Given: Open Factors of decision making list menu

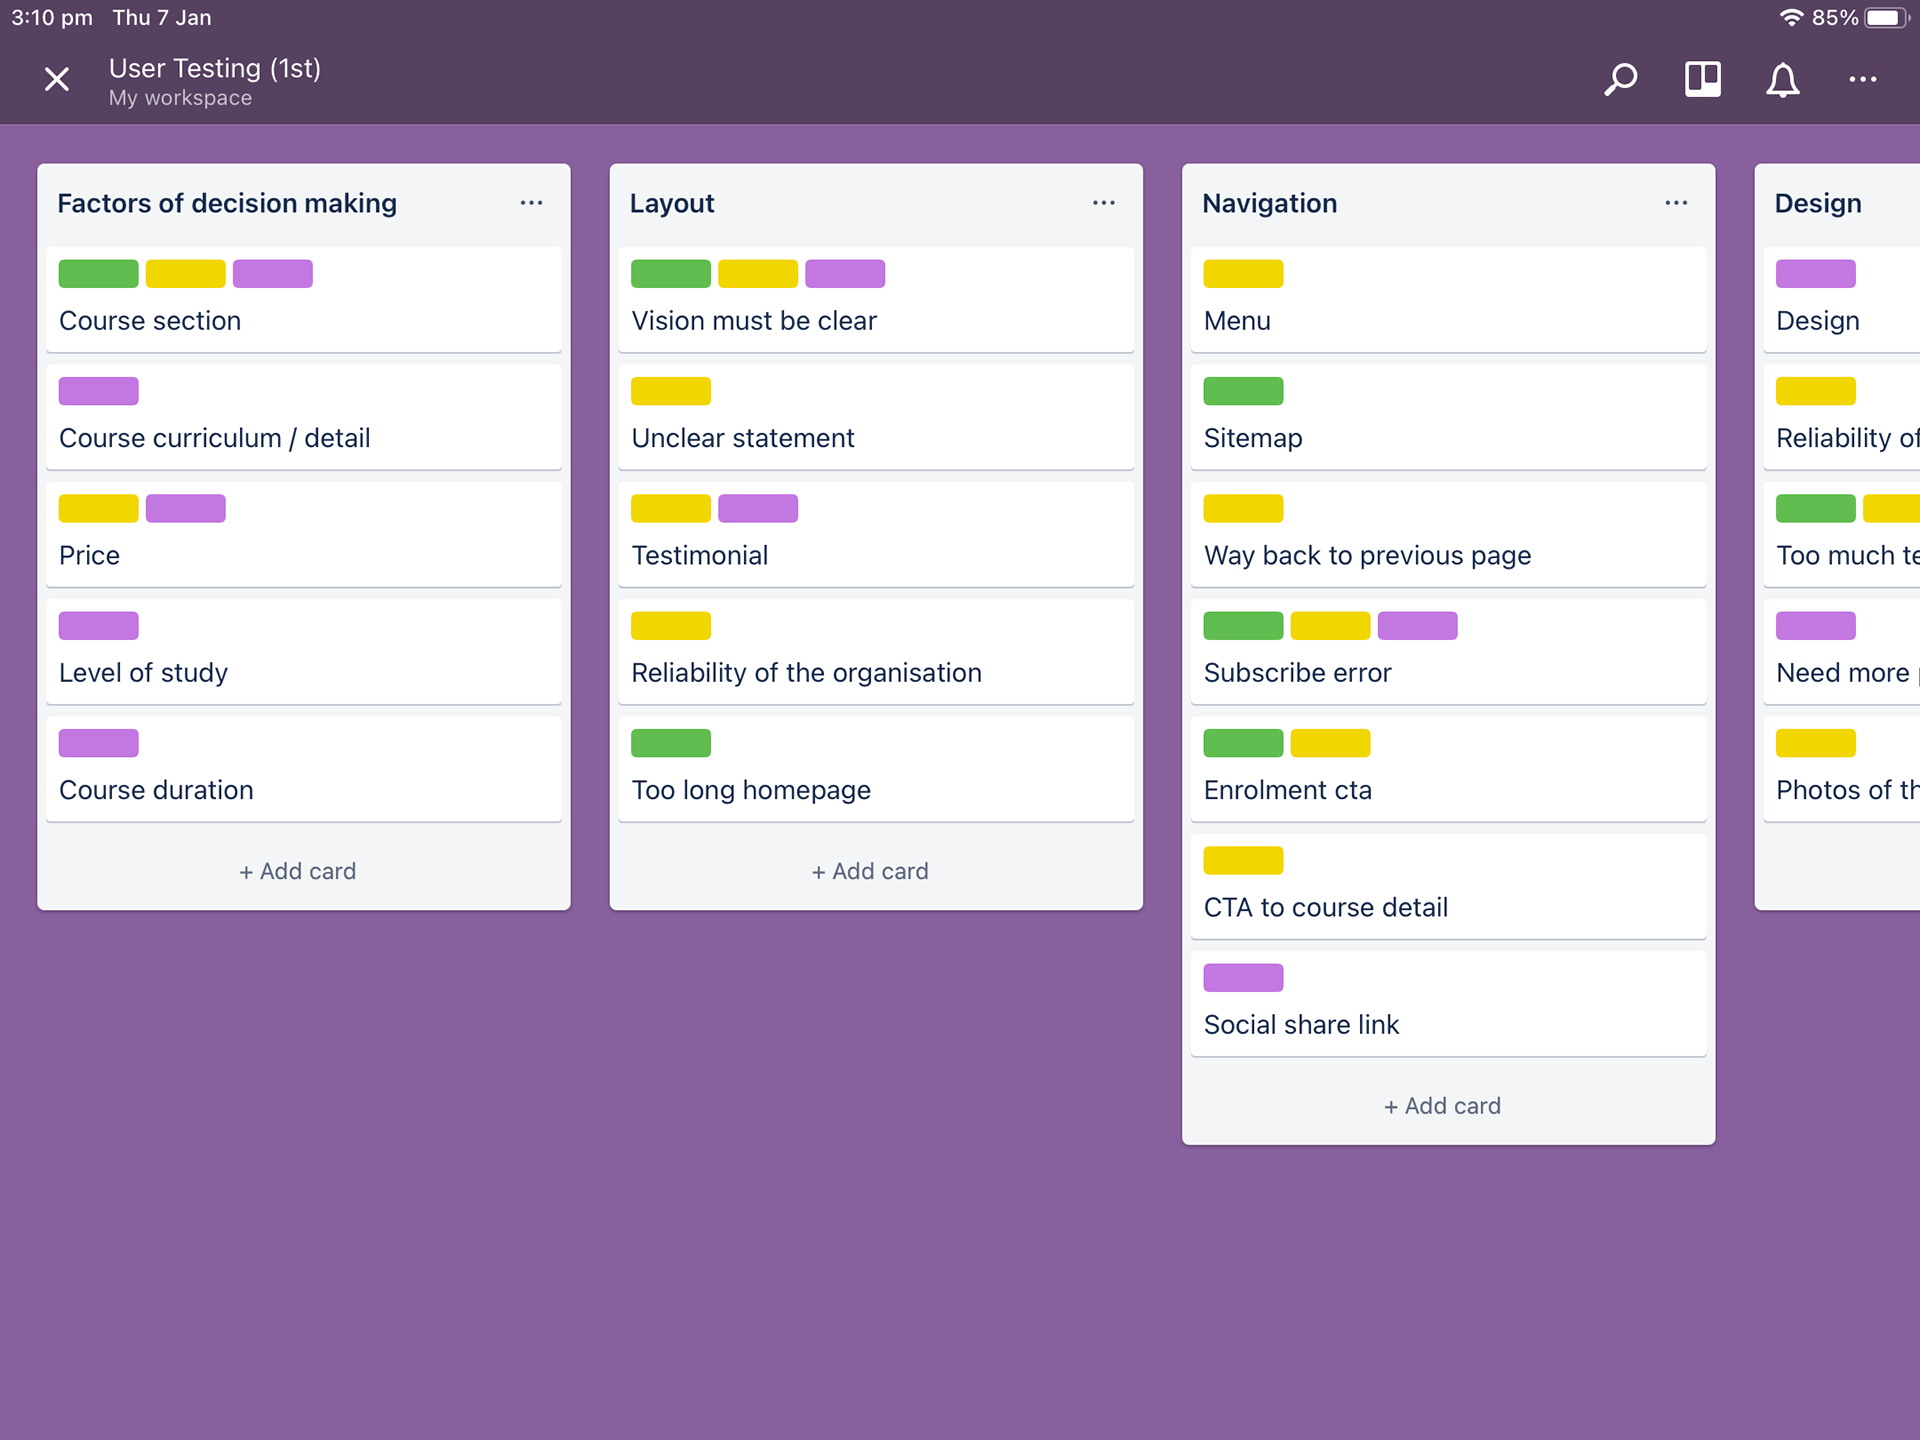Looking at the screenshot, I should (x=531, y=203).
